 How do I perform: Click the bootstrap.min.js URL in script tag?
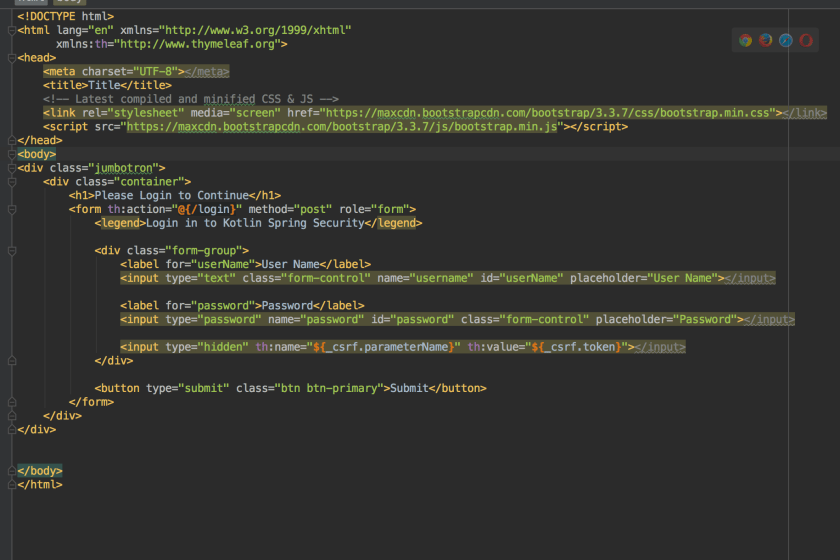[342, 127]
